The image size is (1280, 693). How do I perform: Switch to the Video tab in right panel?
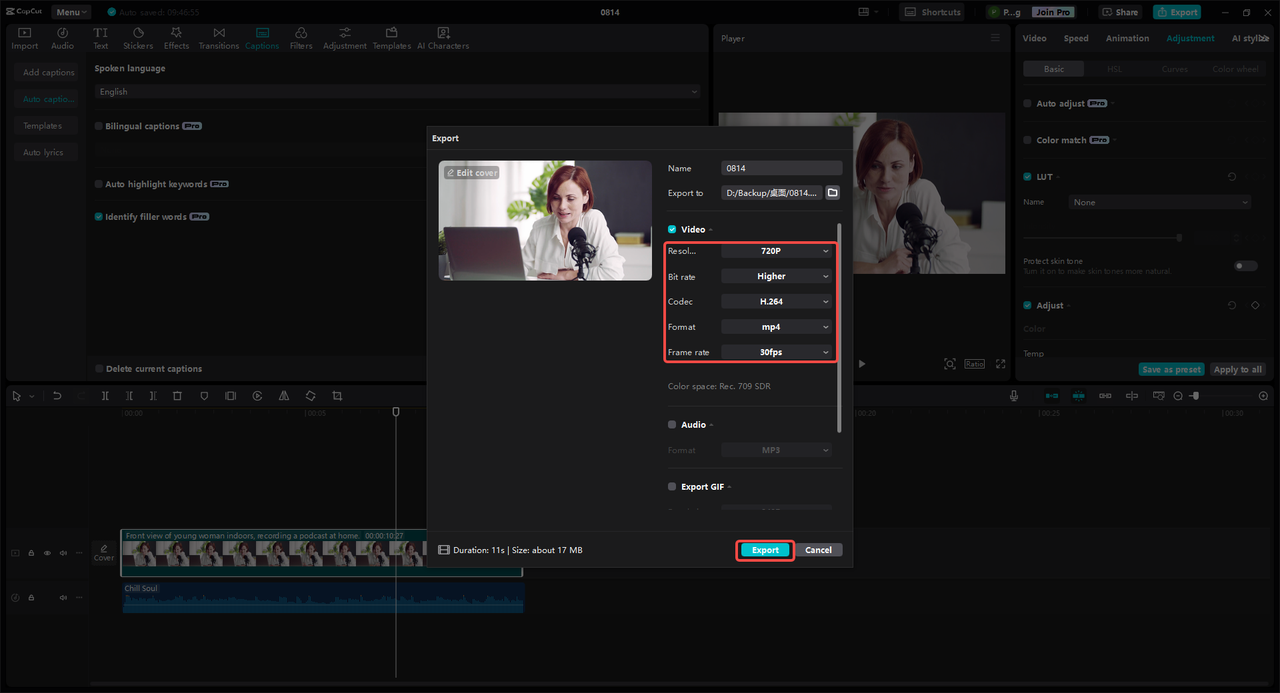1034,38
